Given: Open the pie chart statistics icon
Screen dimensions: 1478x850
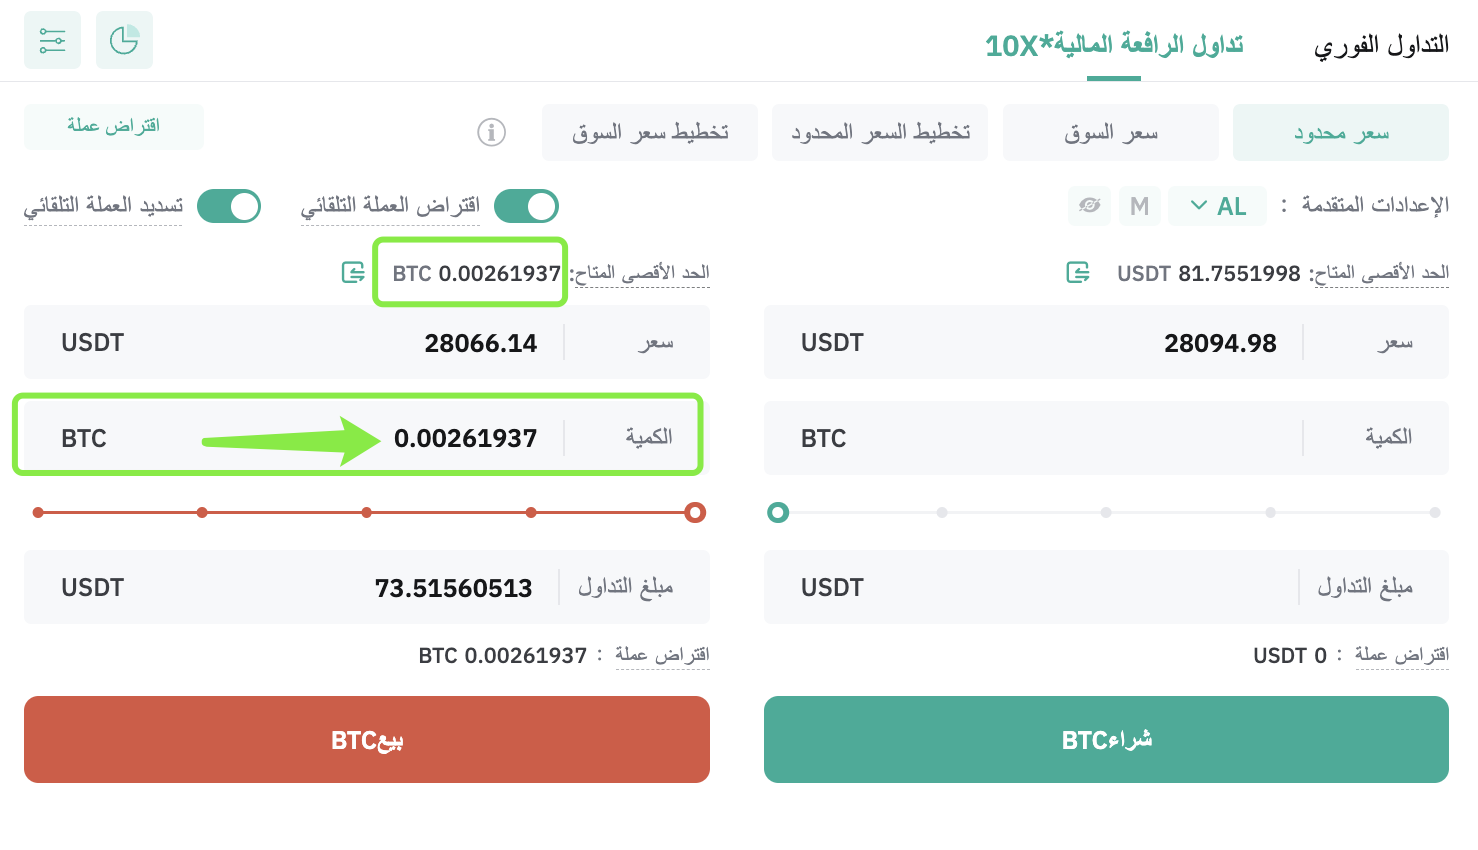Looking at the screenshot, I should (124, 40).
